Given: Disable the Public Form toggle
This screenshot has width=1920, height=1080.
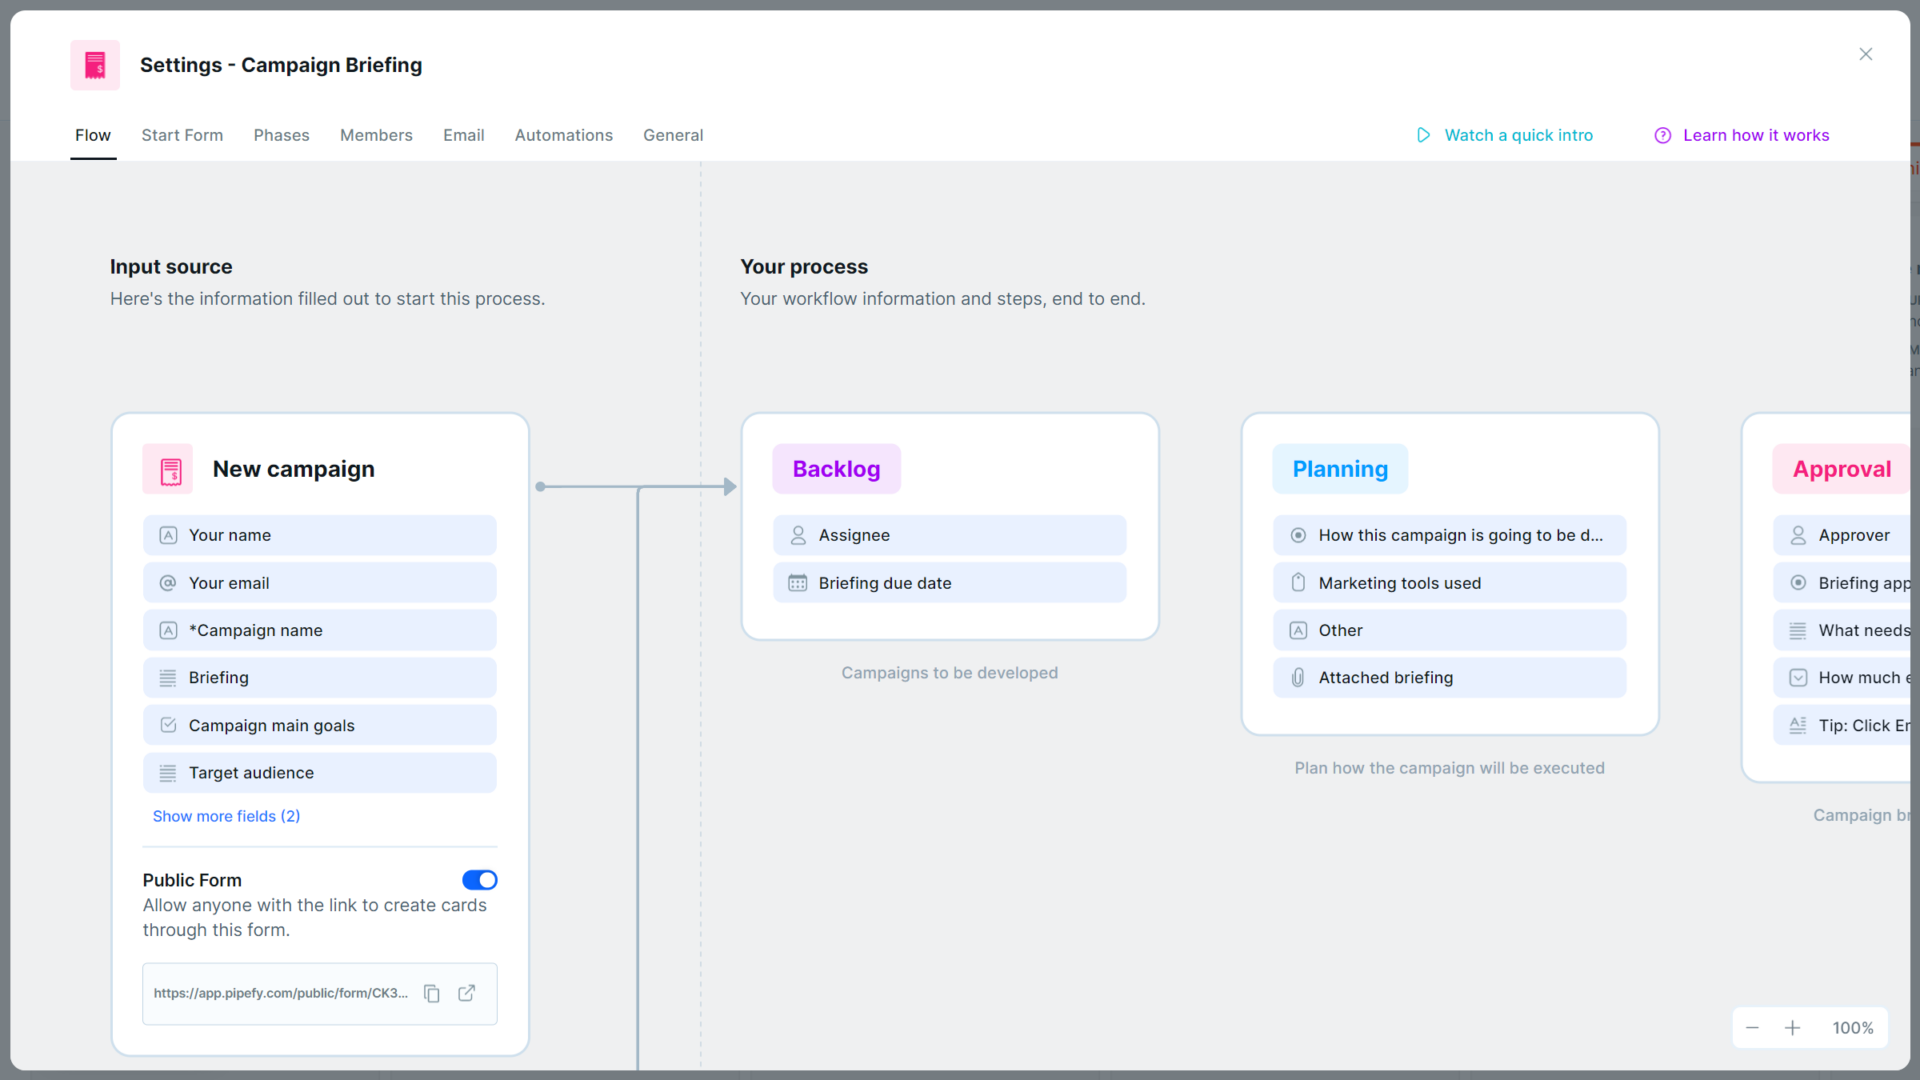Looking at the screenshot, I should [480, 880].
